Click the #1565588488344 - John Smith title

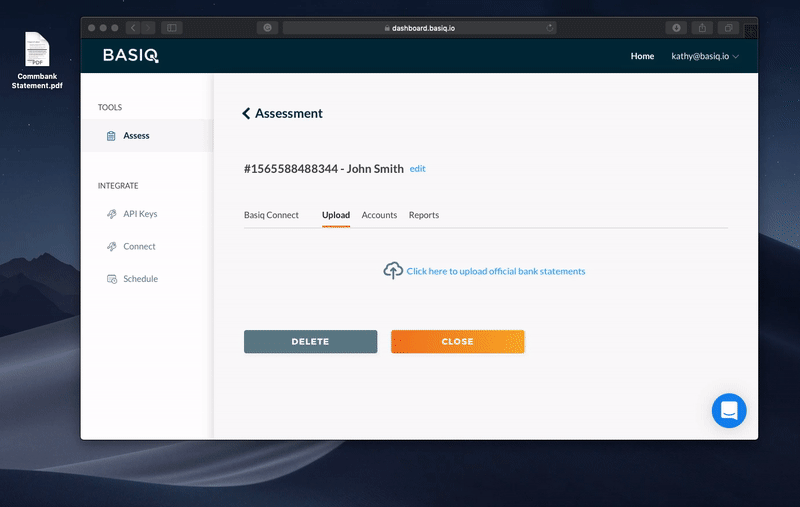(x=323, y=169)
